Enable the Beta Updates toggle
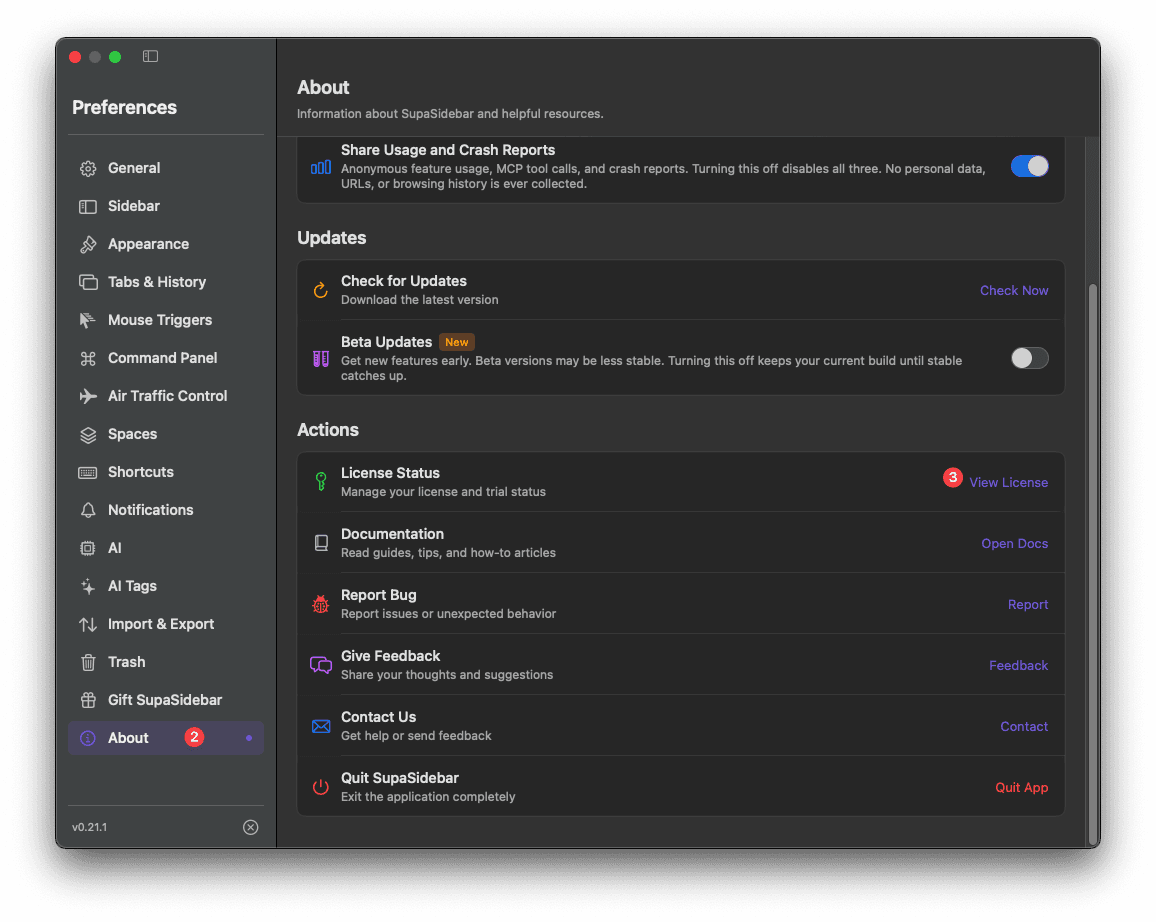Viewport: 1156px width, 922px height. [1029, 358]
